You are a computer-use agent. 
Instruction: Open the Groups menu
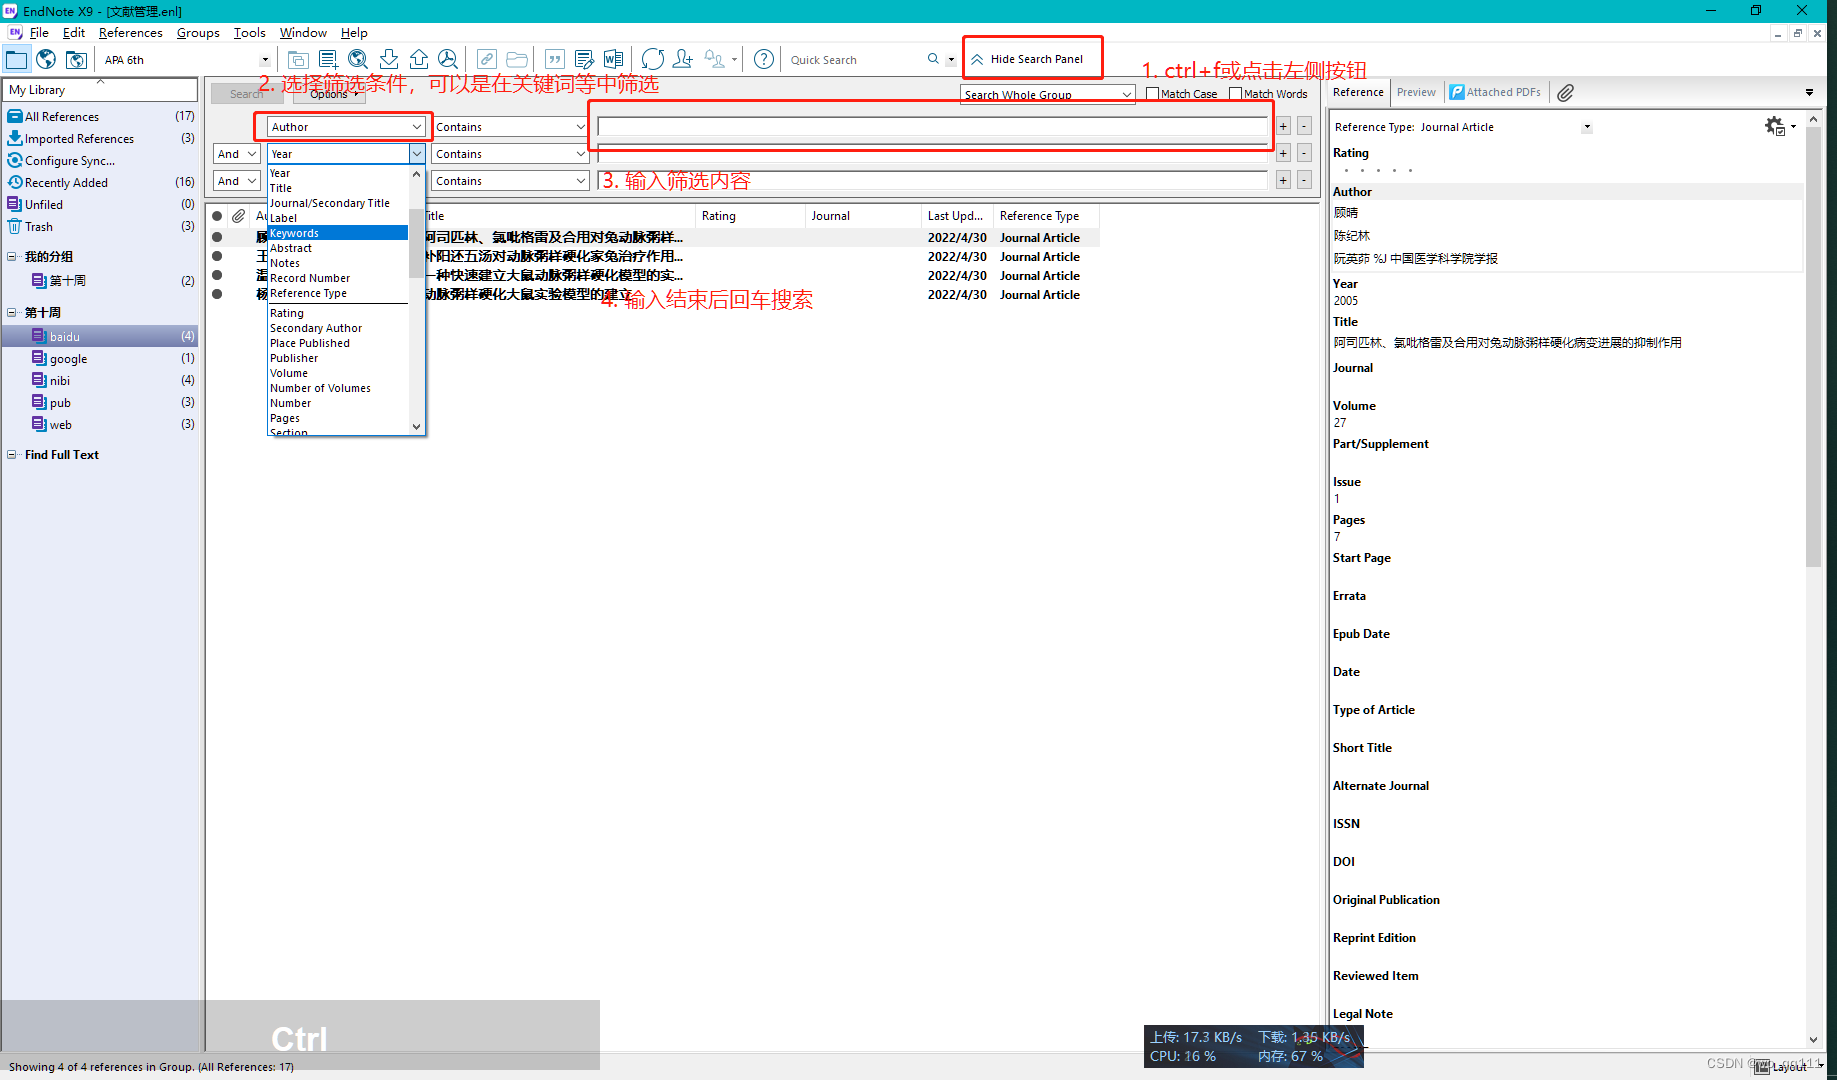click(x=198, y=33)
